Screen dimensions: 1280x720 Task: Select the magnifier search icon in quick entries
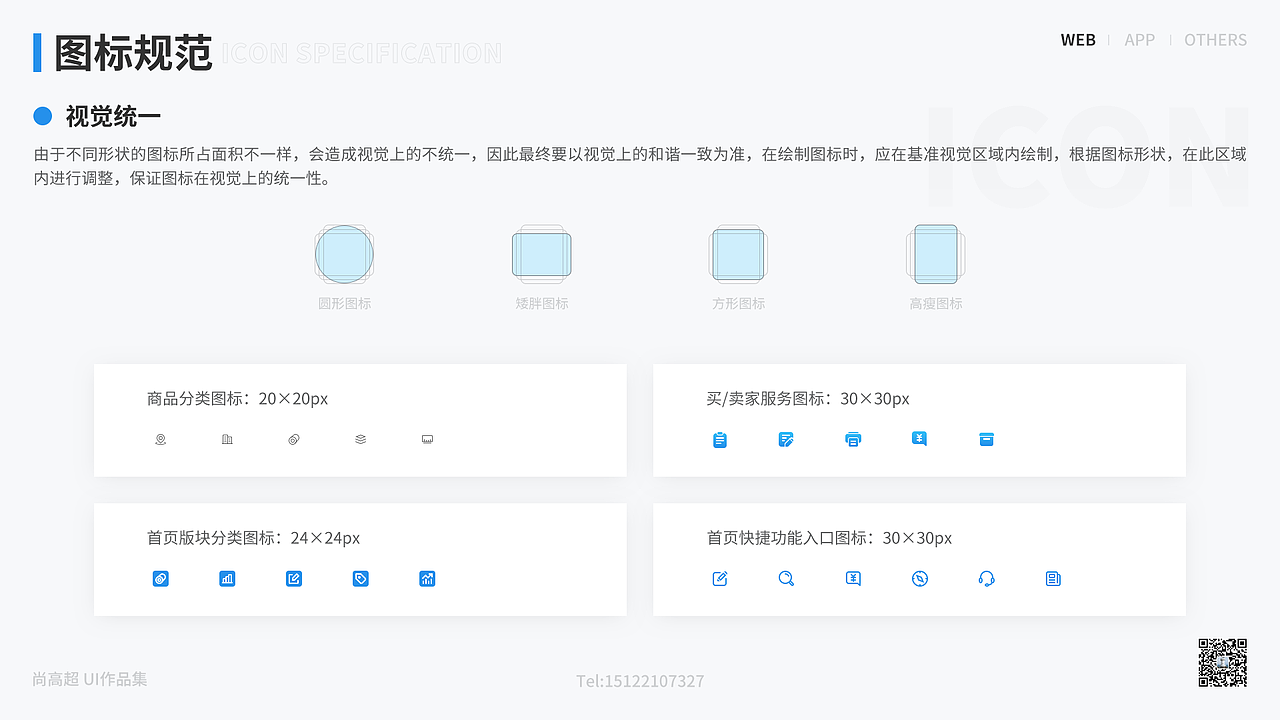[x=786, y=578]
